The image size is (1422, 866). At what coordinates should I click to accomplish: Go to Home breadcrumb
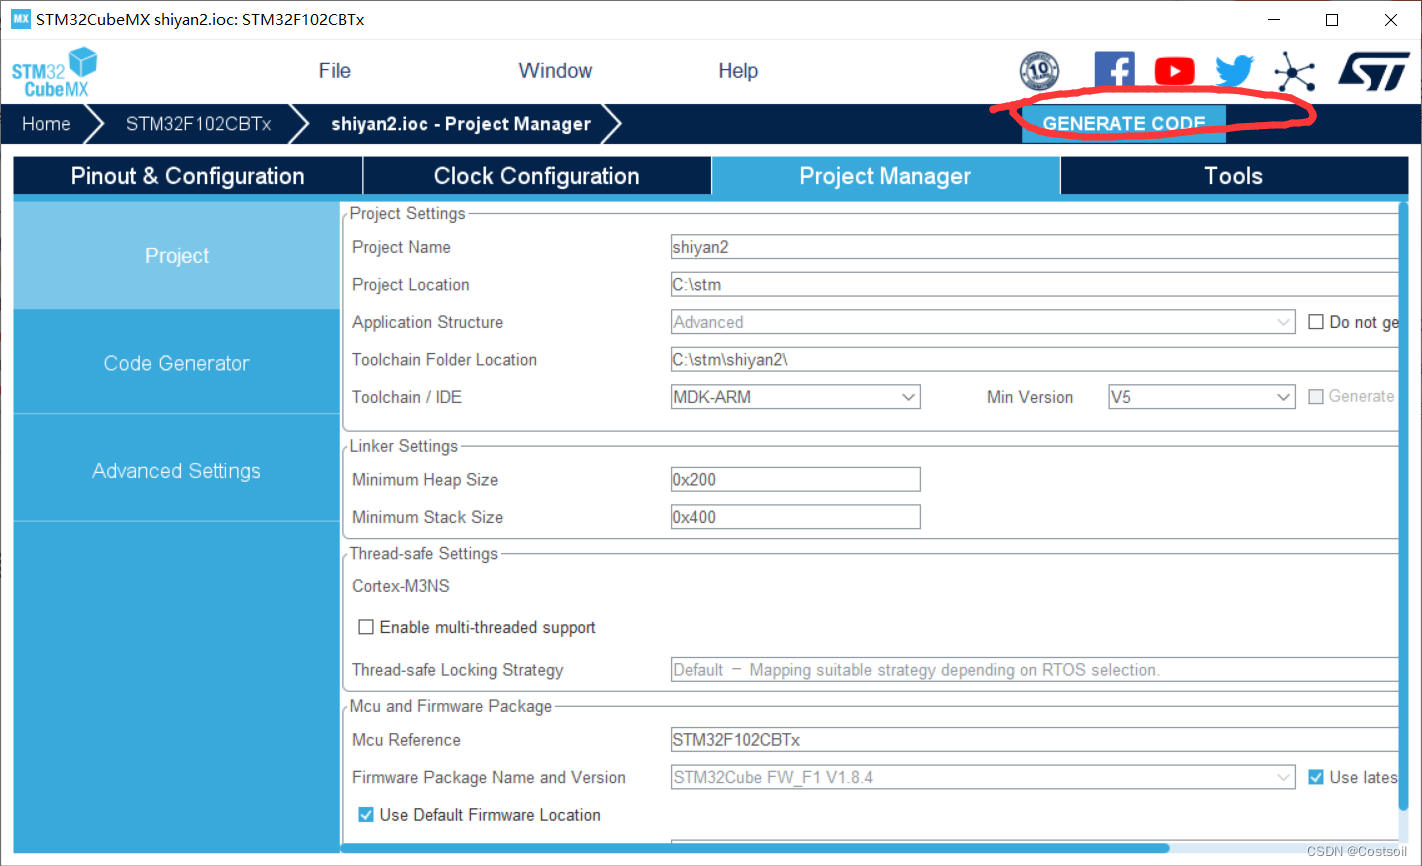click(47, 124)
